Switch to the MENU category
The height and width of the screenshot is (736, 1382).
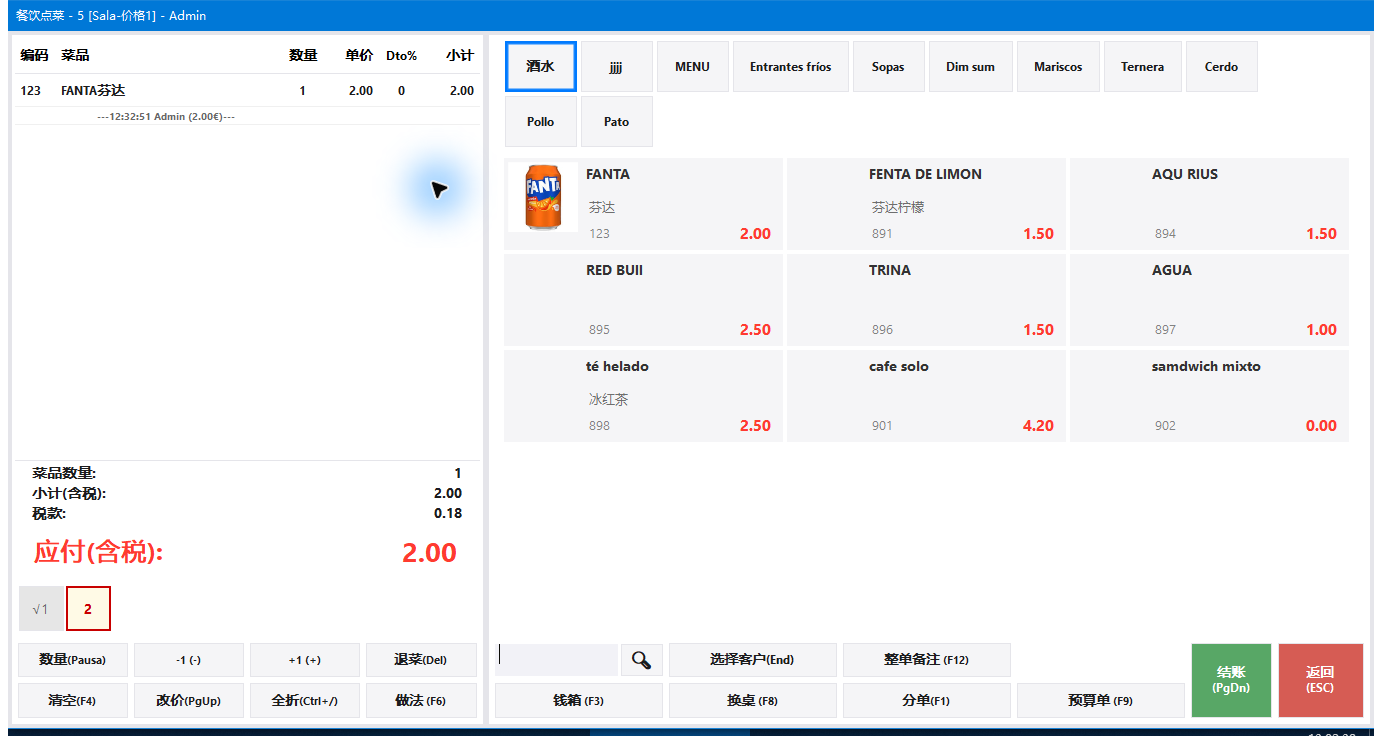click(692, 67)
